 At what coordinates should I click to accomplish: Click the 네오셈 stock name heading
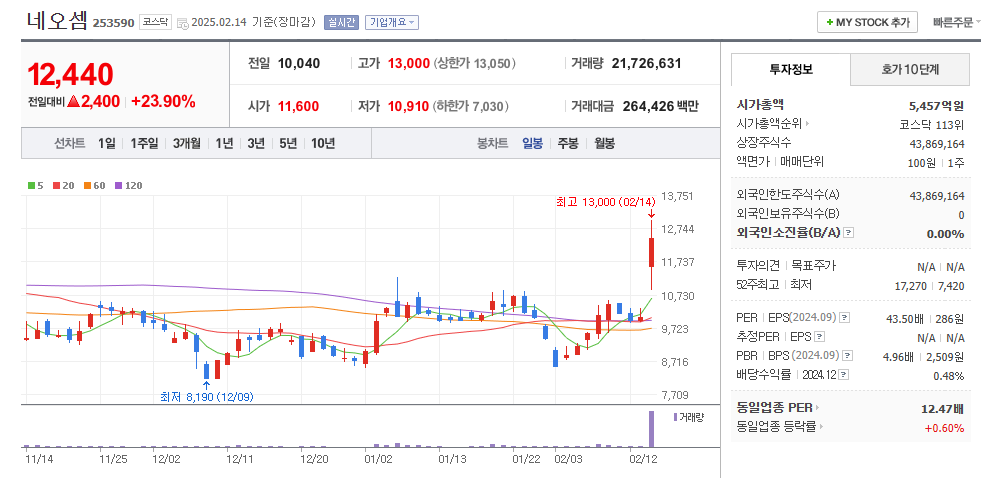[57, 21]
